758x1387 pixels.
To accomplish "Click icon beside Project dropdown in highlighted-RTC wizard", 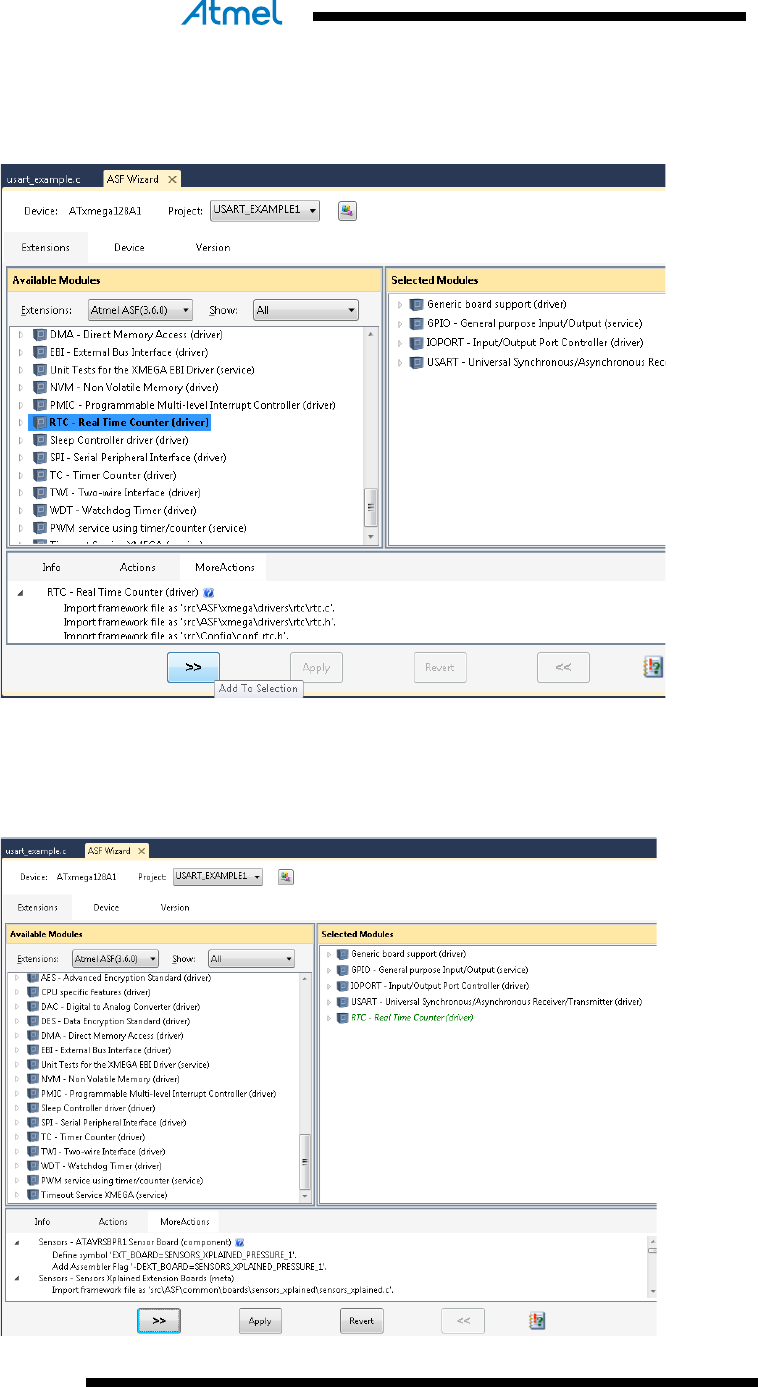I will click(x=347, y=211).
